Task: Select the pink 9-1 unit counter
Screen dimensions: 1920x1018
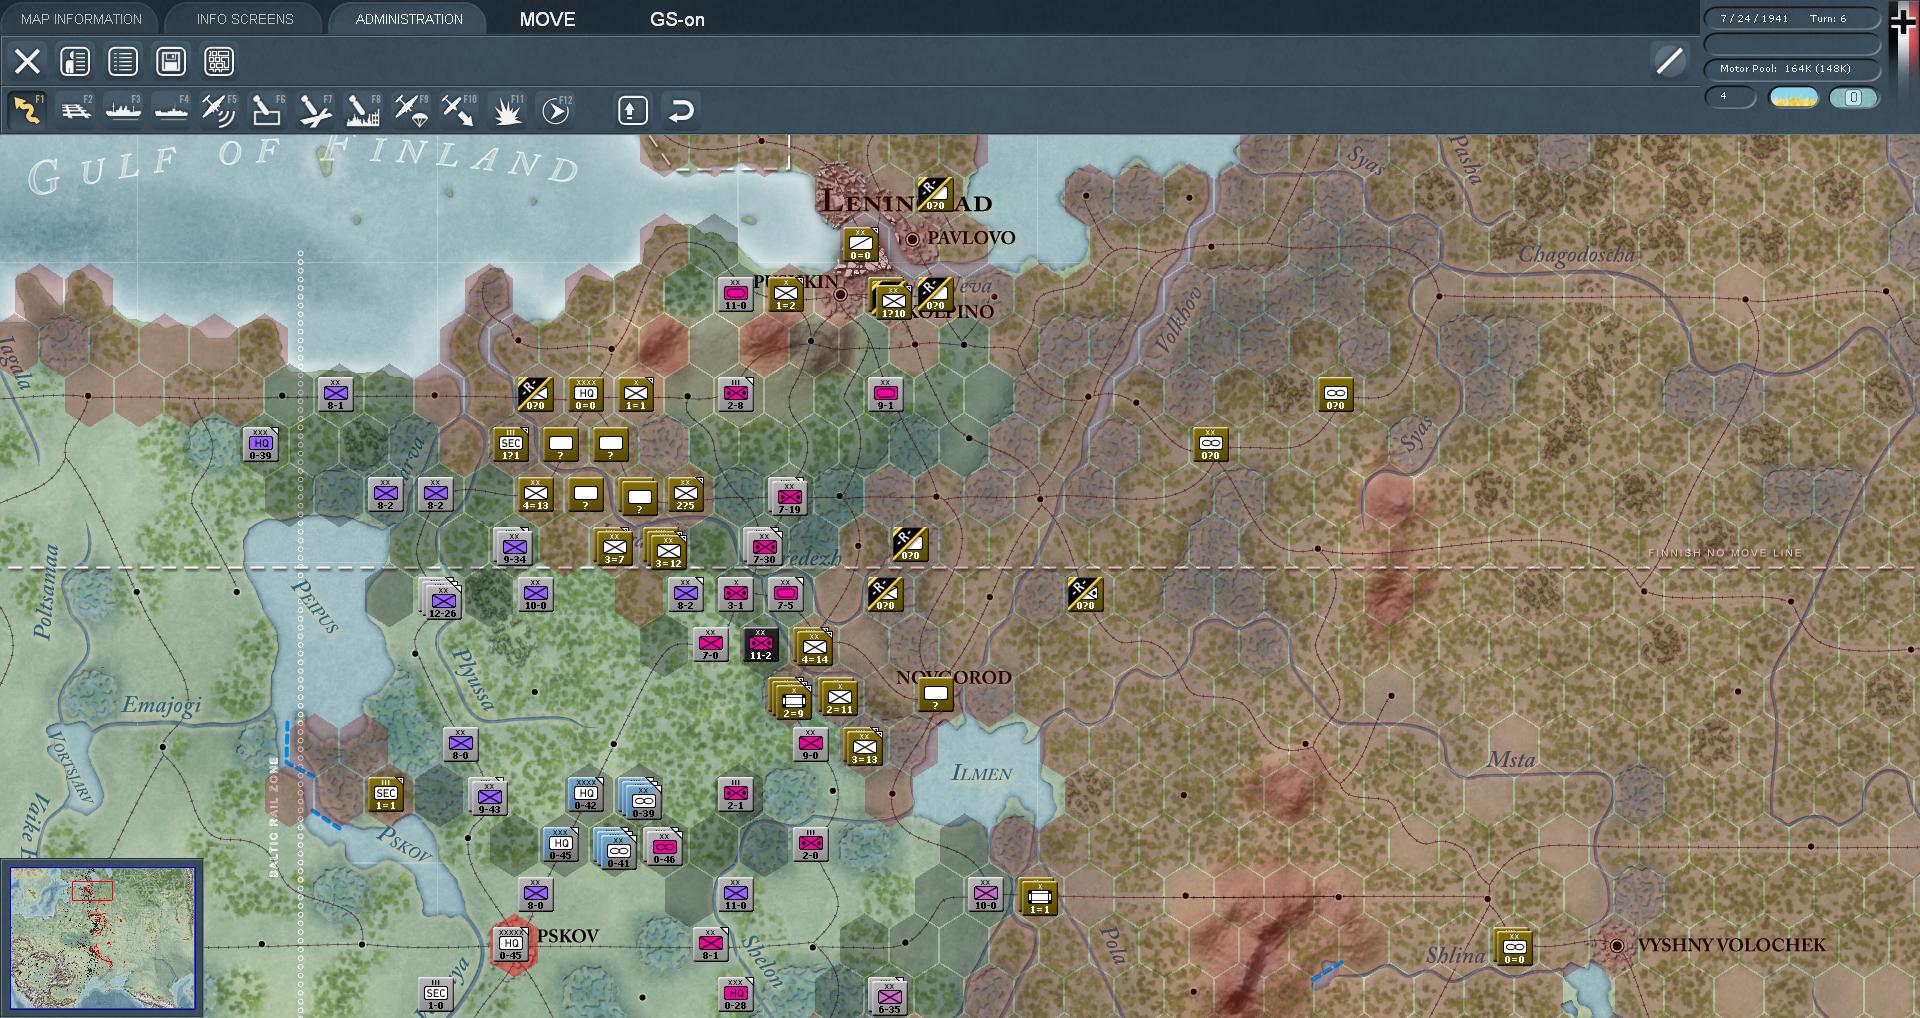Action: (x=885, y=395)
